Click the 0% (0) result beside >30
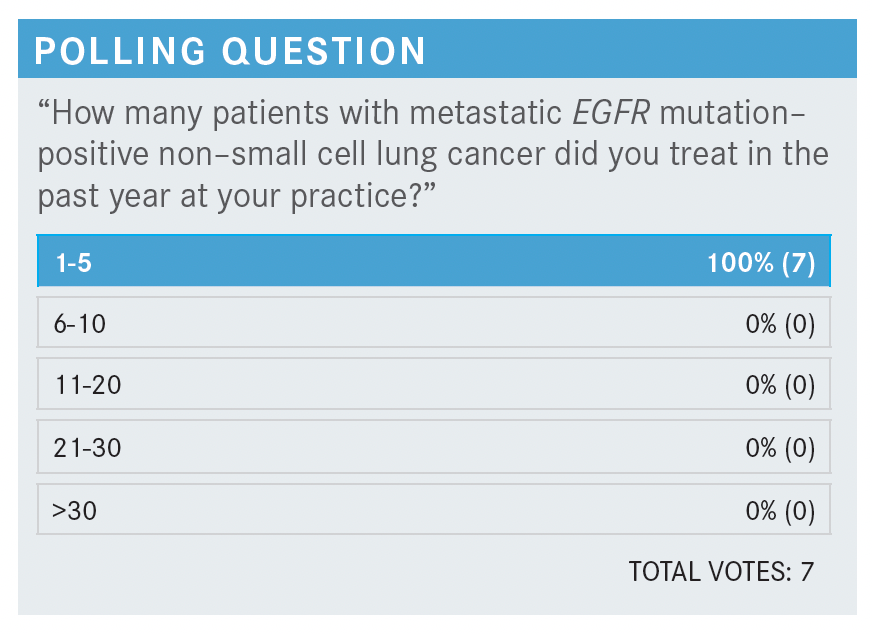This screenshot has width=872, height=634. (780, 512)
